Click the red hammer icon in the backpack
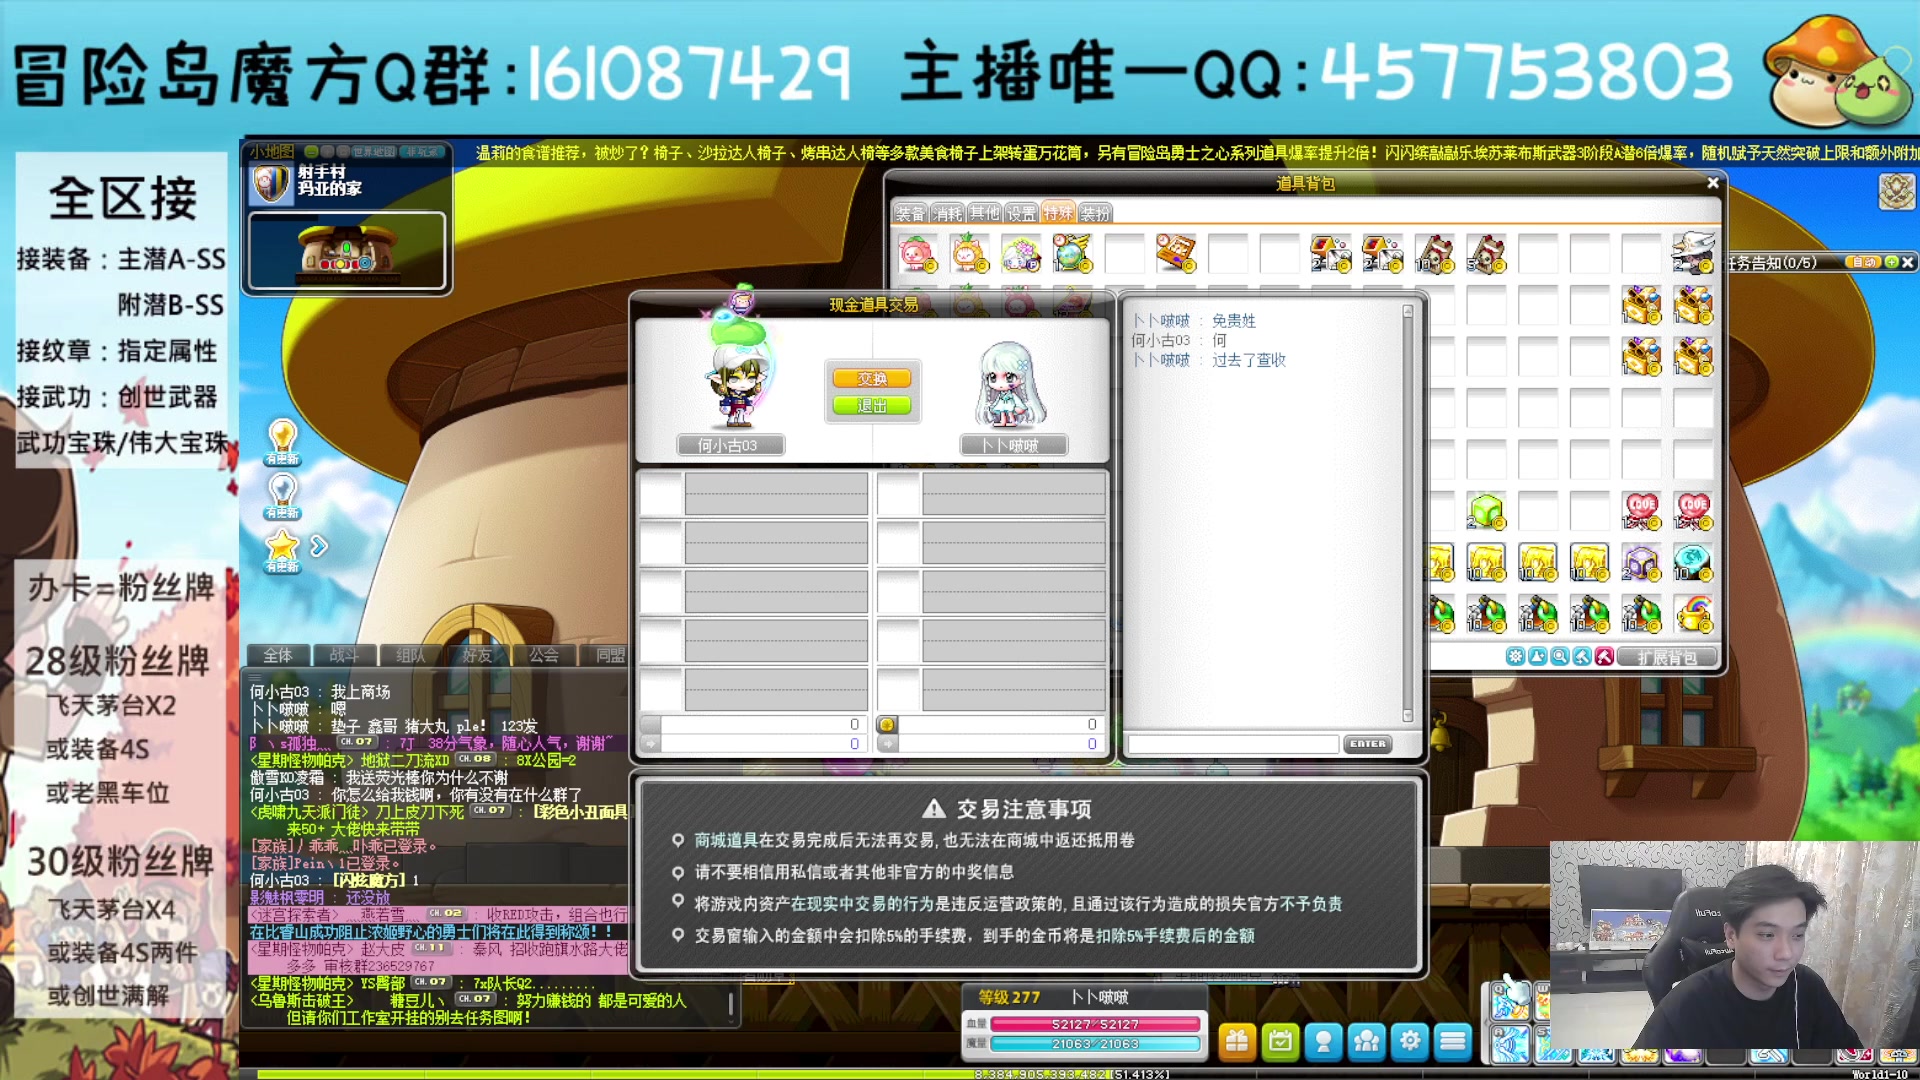This screenshot has width=1920, height=1080. 1604,657
